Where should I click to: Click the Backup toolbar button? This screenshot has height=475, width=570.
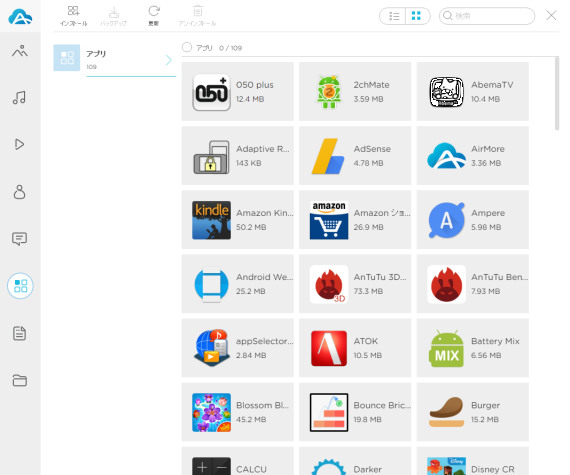[113, 16]
